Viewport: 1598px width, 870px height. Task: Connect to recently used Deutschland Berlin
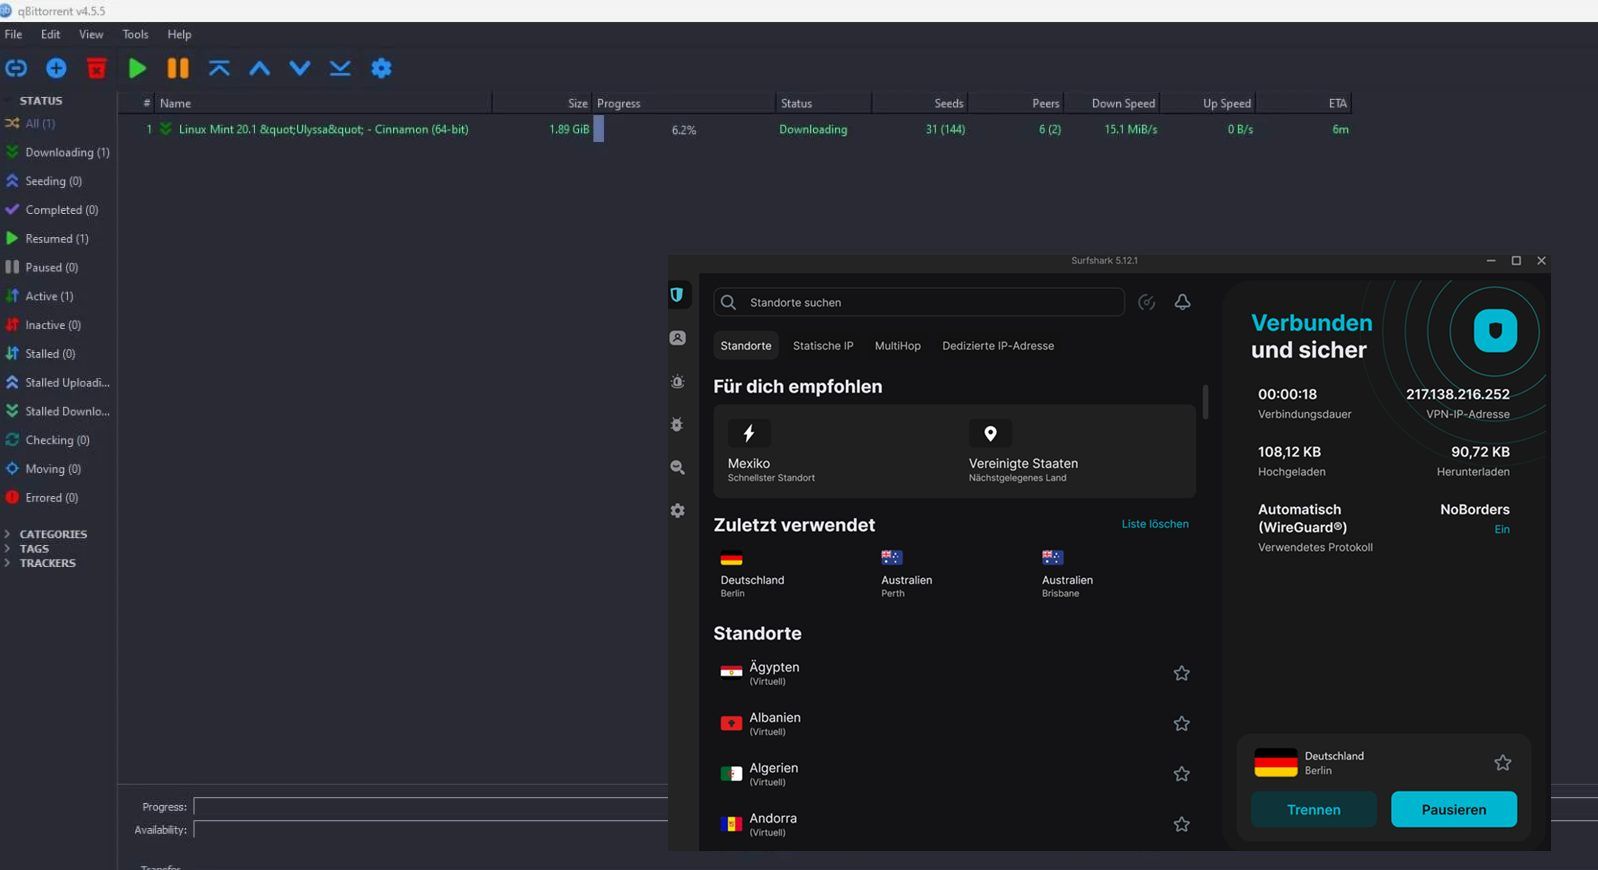[x=752, y=574]
